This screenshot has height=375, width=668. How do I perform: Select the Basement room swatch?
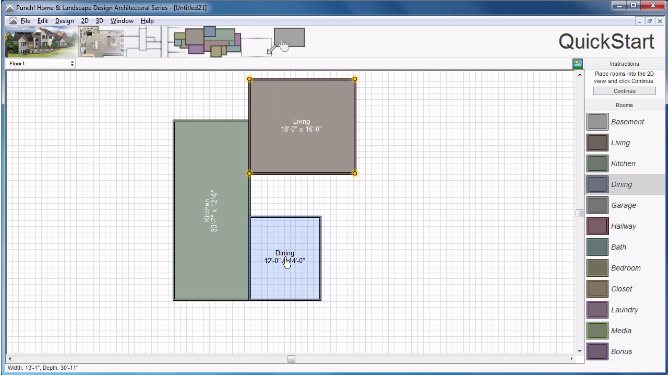pyautogui.click(x=597, y=122)
